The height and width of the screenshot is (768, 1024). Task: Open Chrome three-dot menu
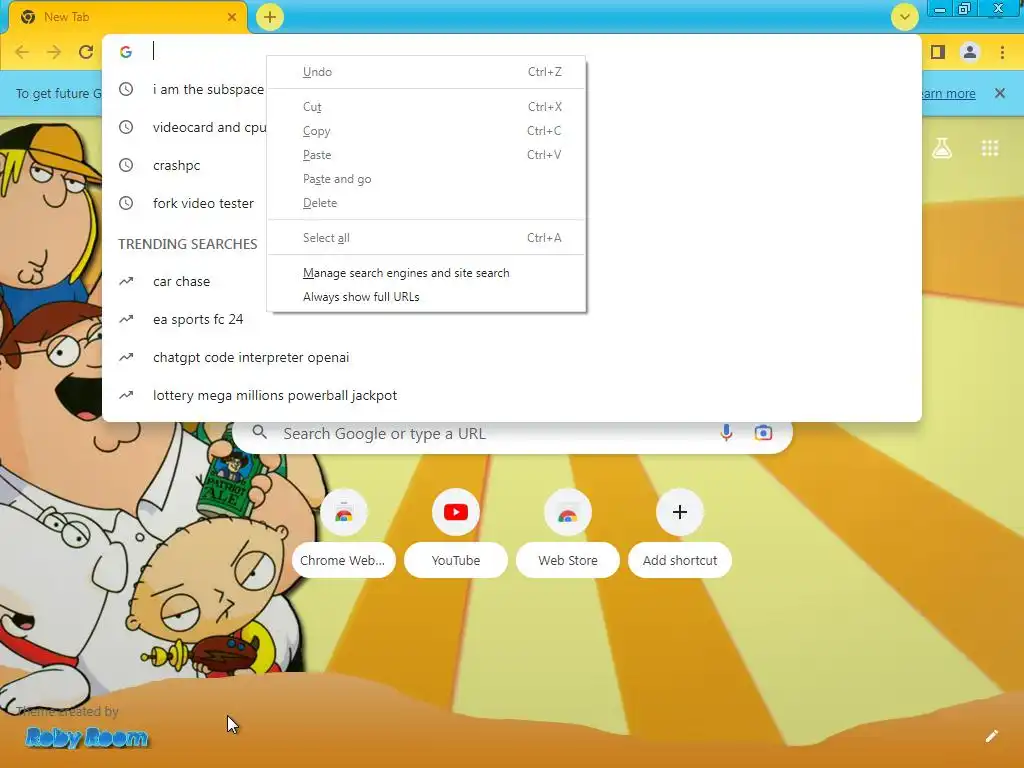pos(1002,52)
